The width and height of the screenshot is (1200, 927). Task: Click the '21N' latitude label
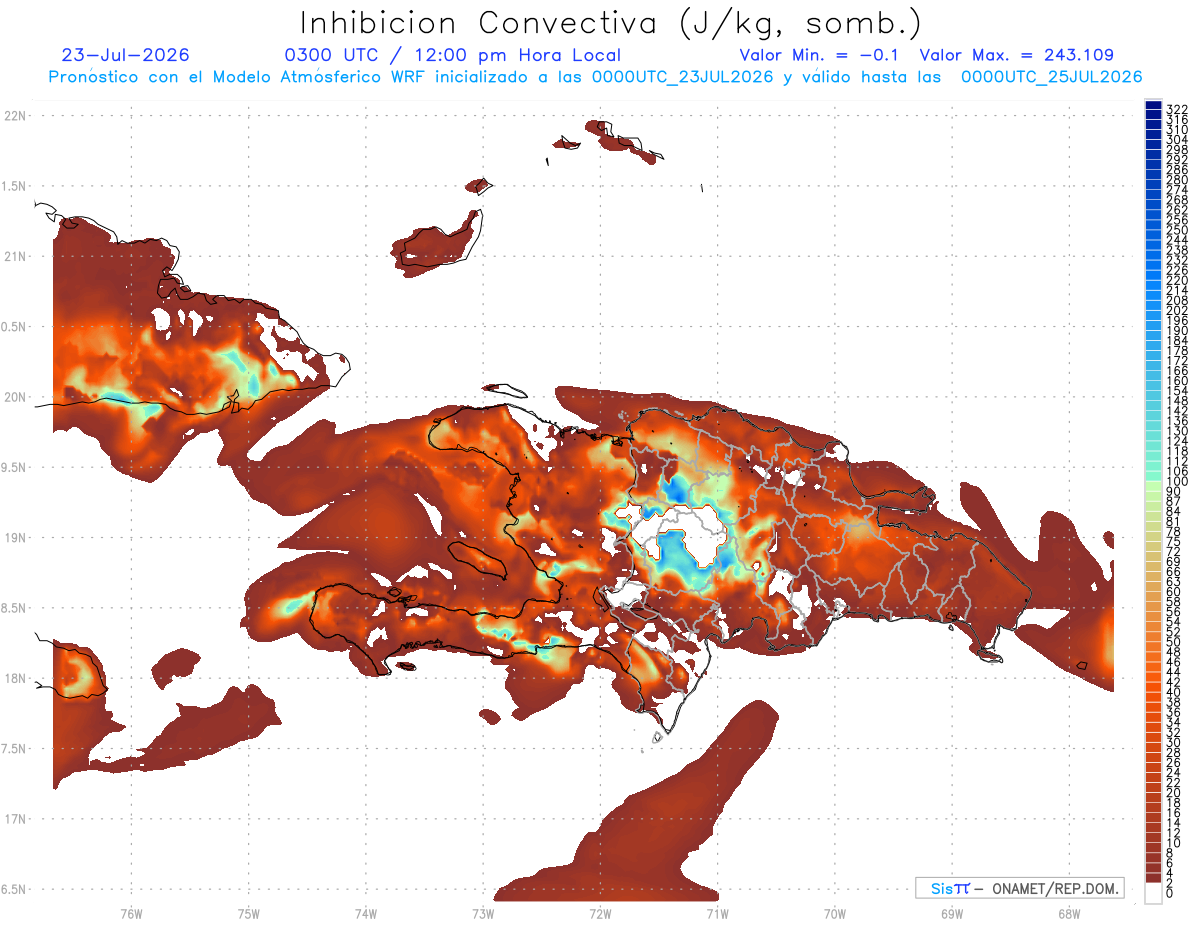[15, 256]
